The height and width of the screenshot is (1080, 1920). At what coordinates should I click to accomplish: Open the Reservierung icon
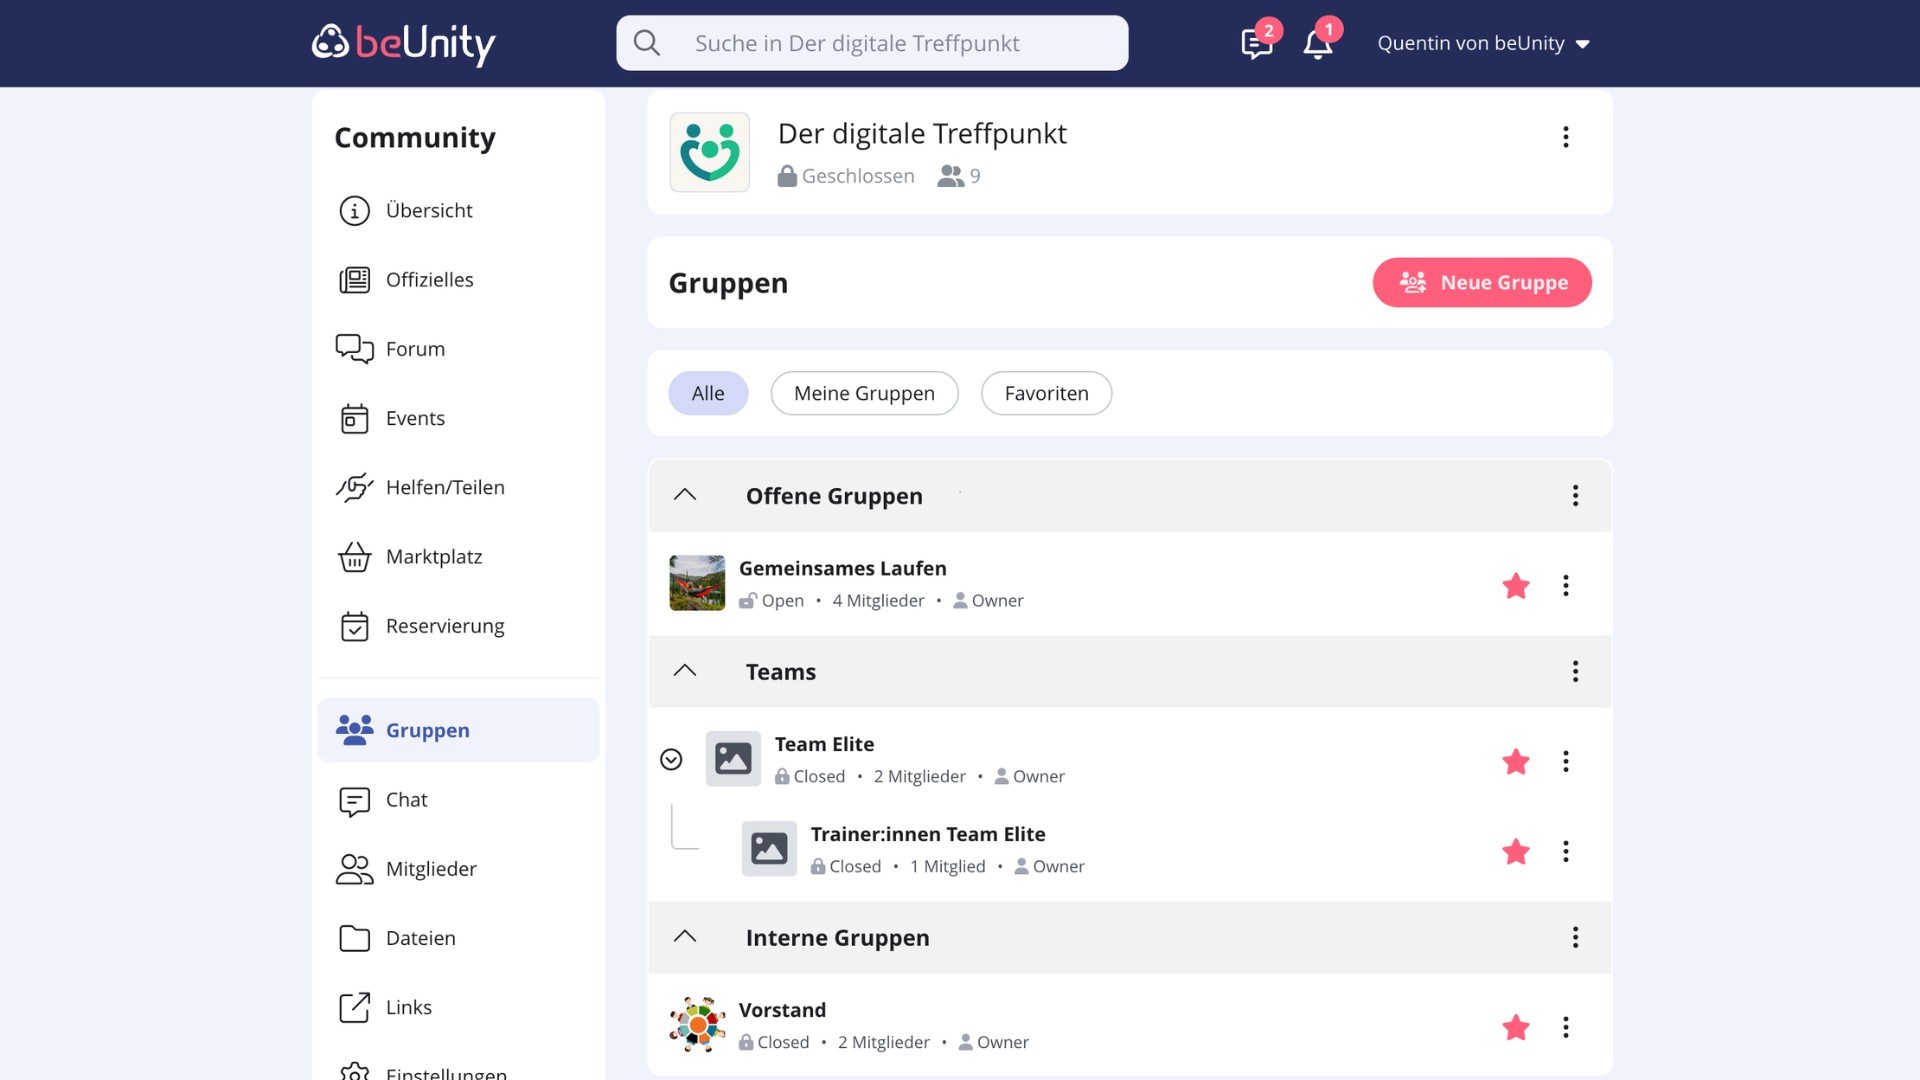(x=354, y=626)
